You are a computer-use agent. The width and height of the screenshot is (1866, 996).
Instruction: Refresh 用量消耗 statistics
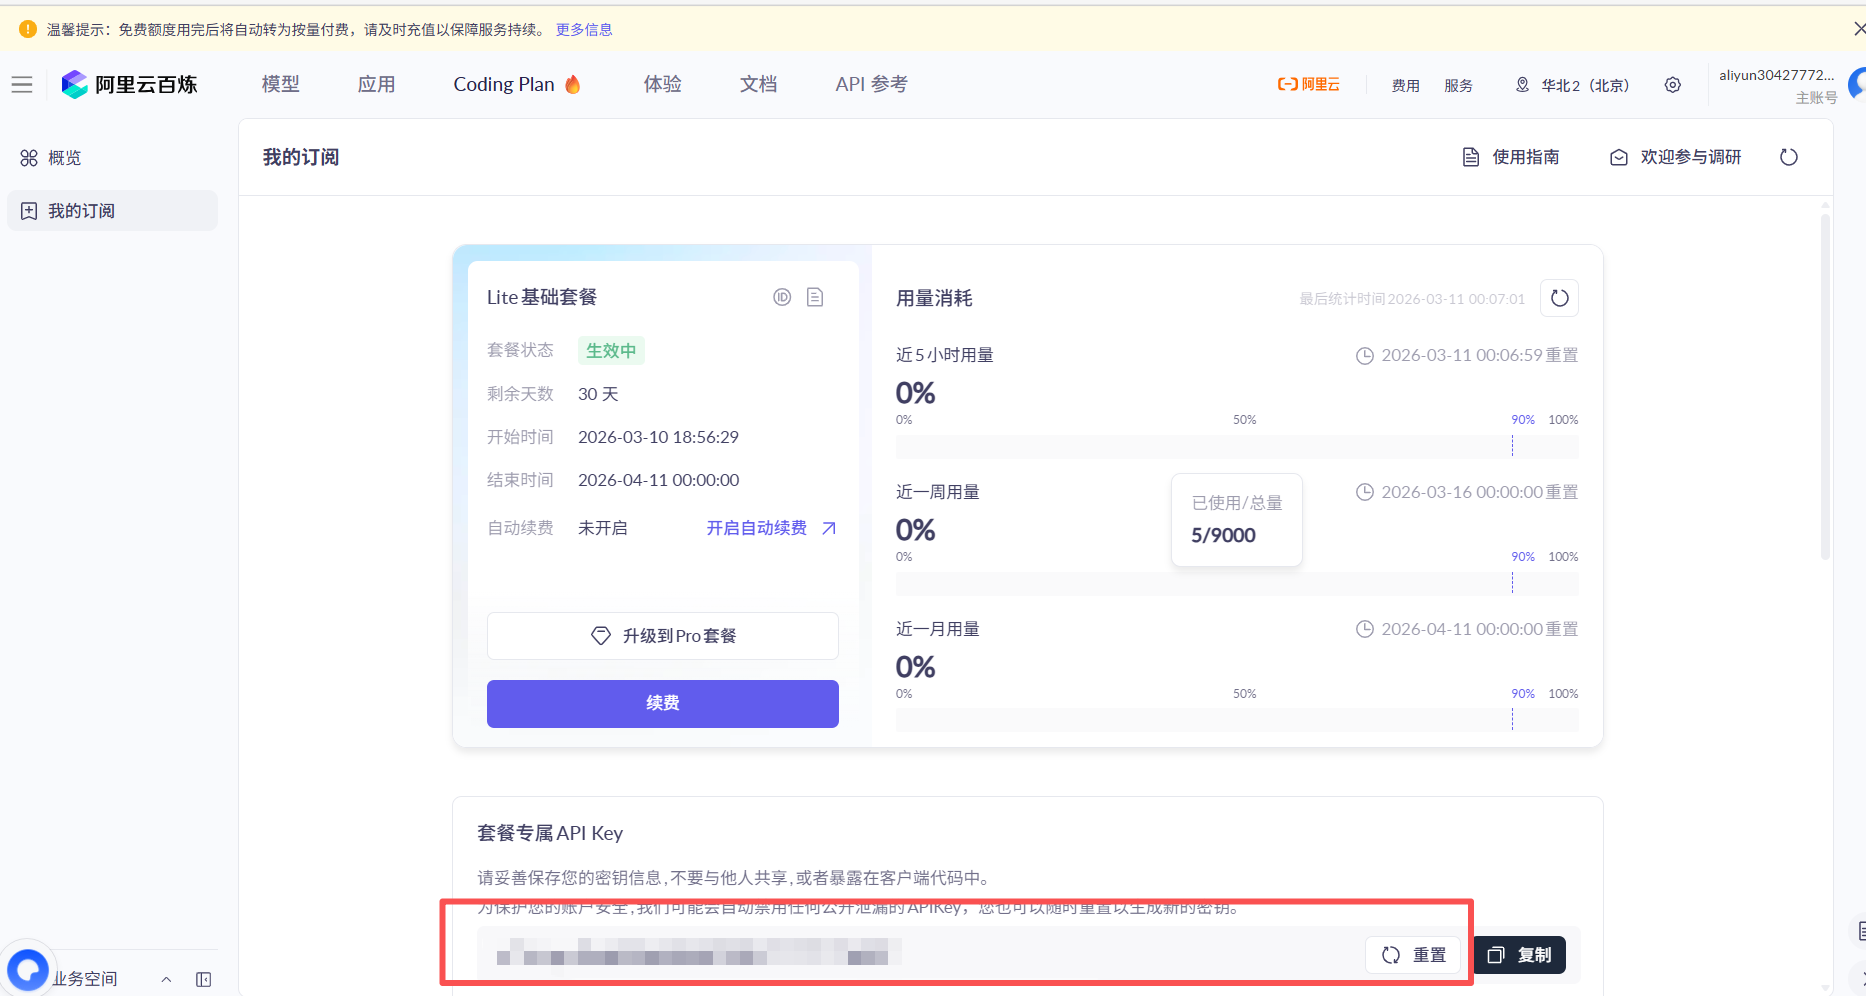[x=1559, y=298]
